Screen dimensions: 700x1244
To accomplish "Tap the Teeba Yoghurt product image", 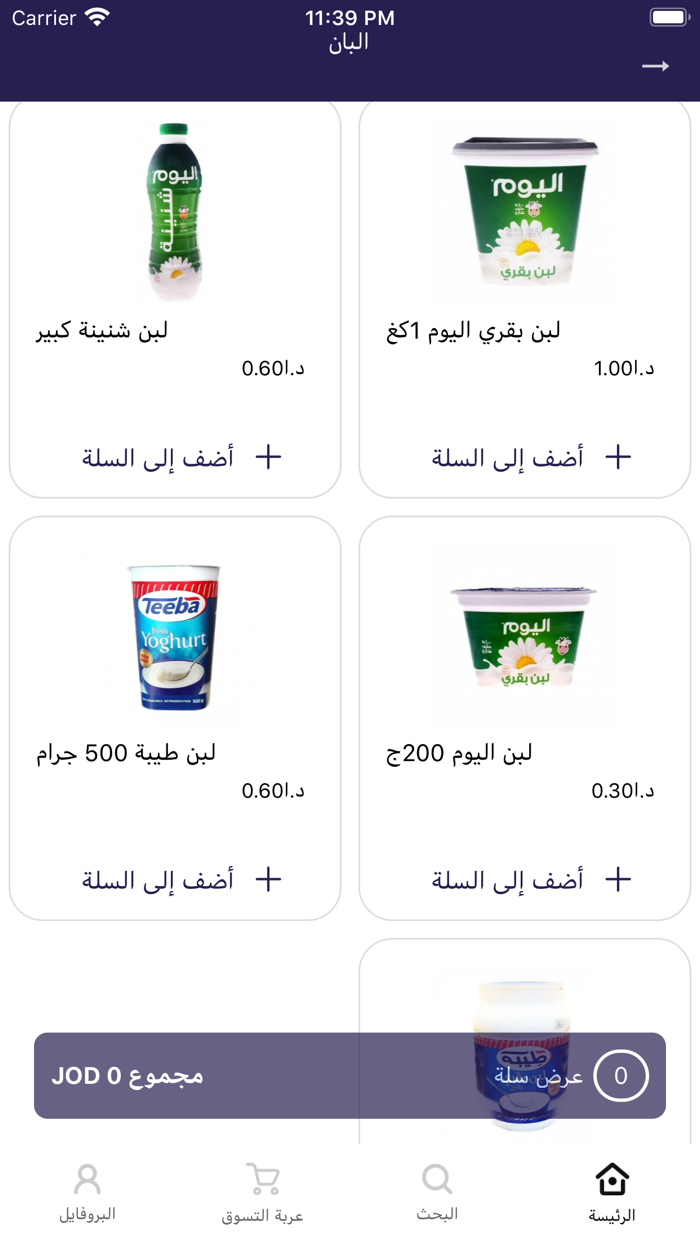I will pyautogui.click(x=172, y=634).
